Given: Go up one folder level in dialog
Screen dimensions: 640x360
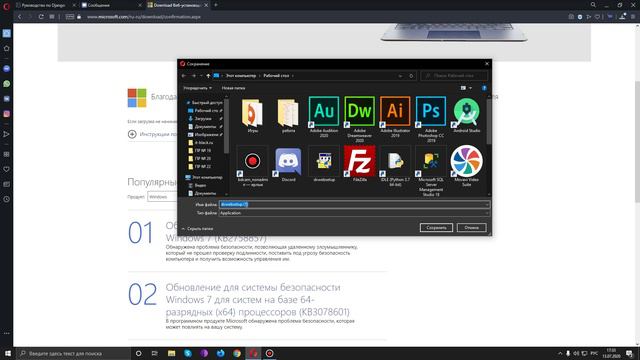Looking at the screenshot, I should point(208,76).
